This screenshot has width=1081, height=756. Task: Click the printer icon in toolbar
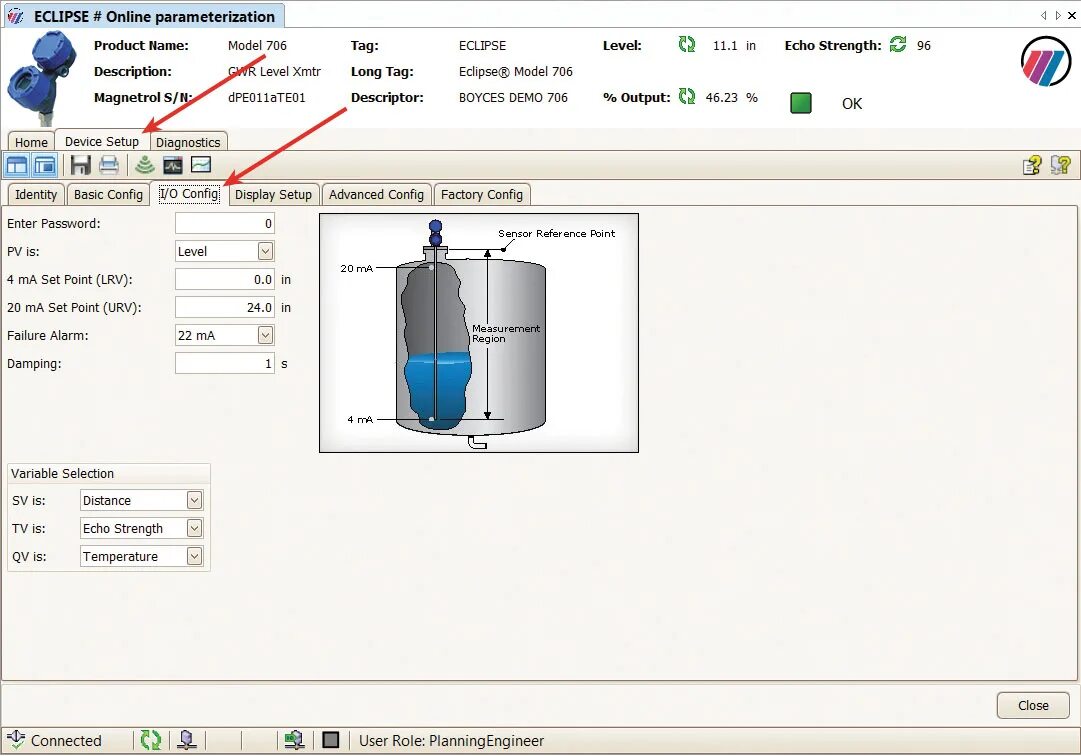pyautogui.click(x=109, y=165)
